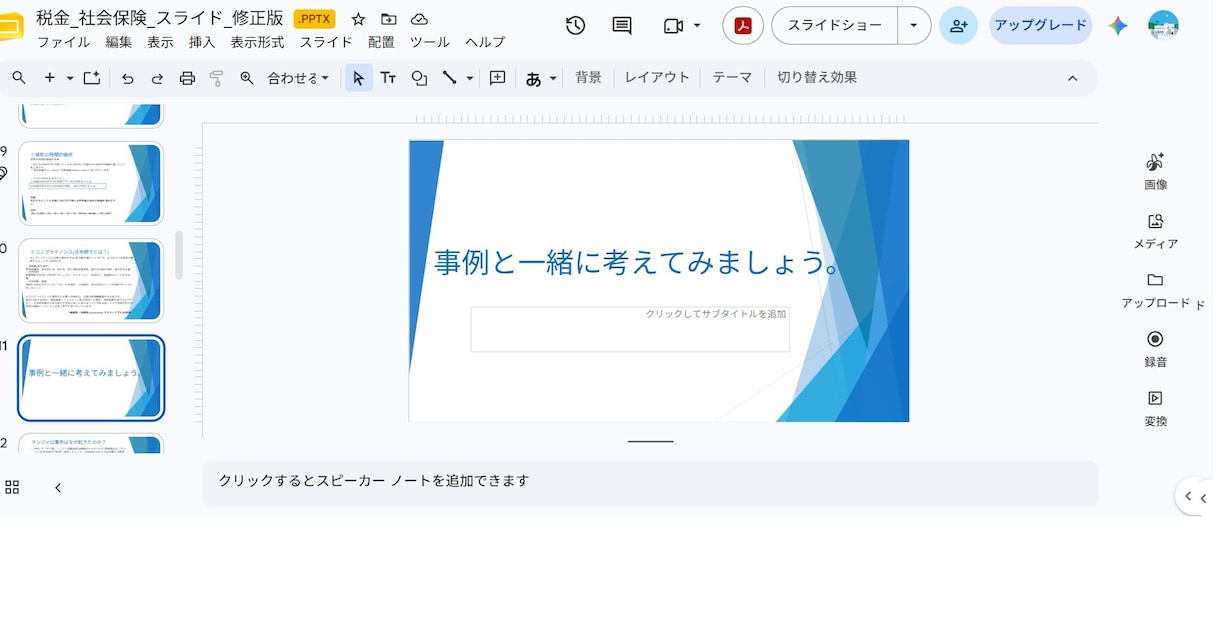Image resolution: width=1220 pixels, height=641 pixels.
Task: Select the コンプライアンス slide thumbnail
Action: pos(91,281)
